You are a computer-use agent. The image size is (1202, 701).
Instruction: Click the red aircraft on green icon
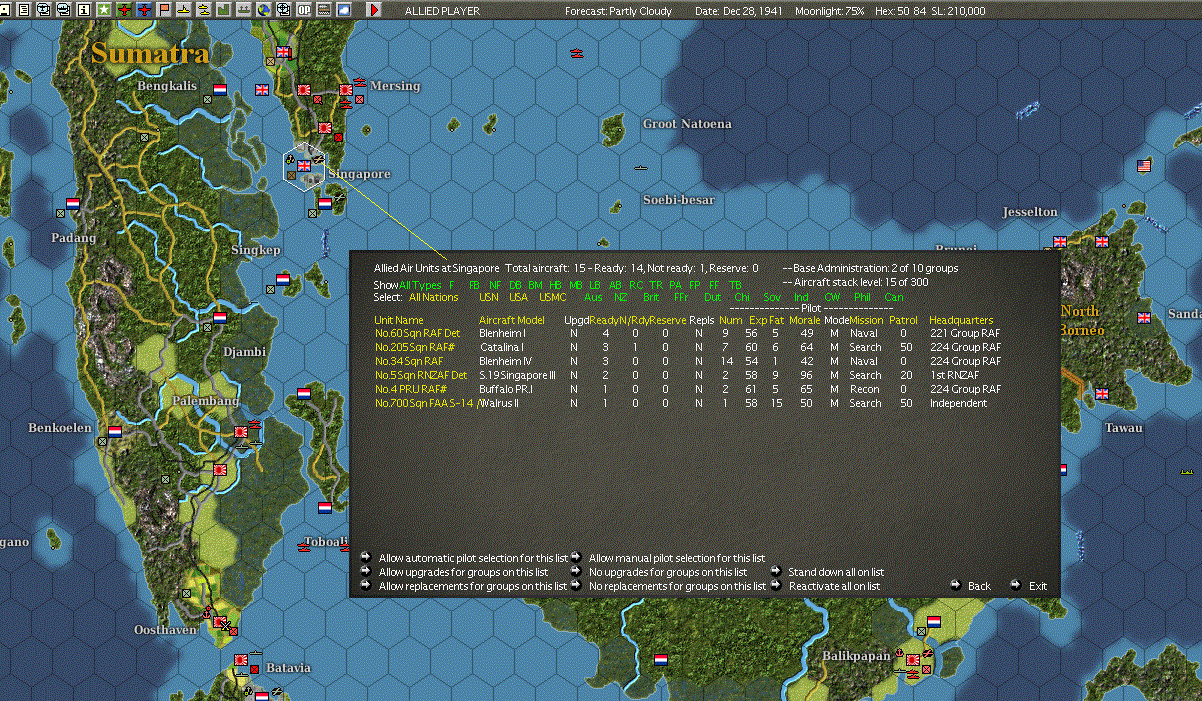[x=124, y=10]
